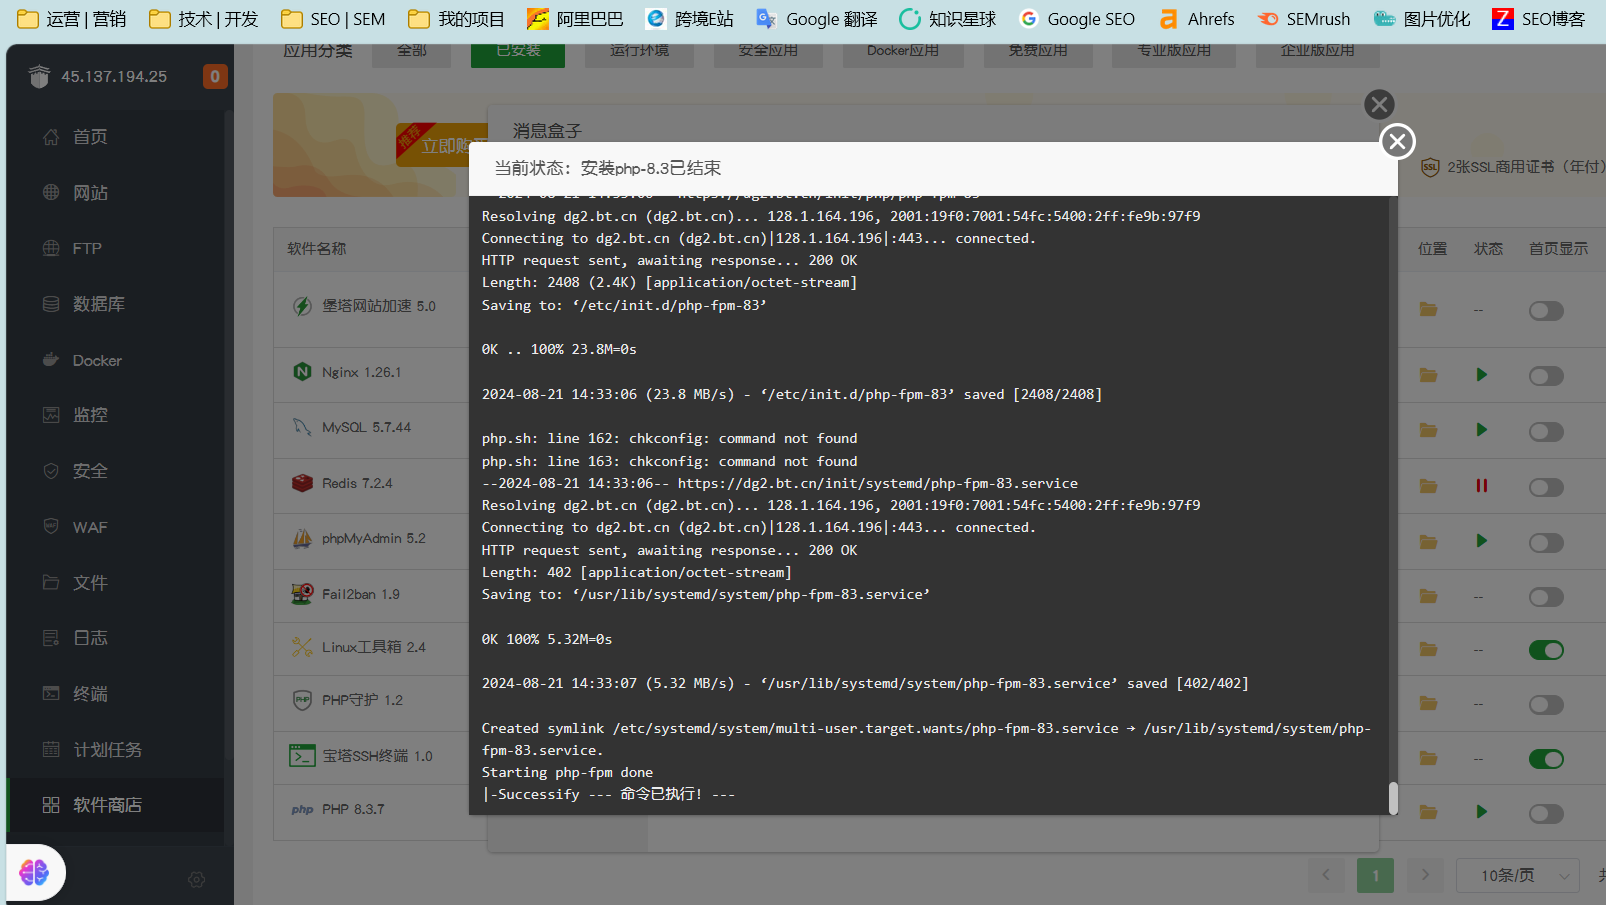The width and height of the screenshot is (1606, 905).
Task: Click the Redis paused status icon
Action: [1481, 486]
